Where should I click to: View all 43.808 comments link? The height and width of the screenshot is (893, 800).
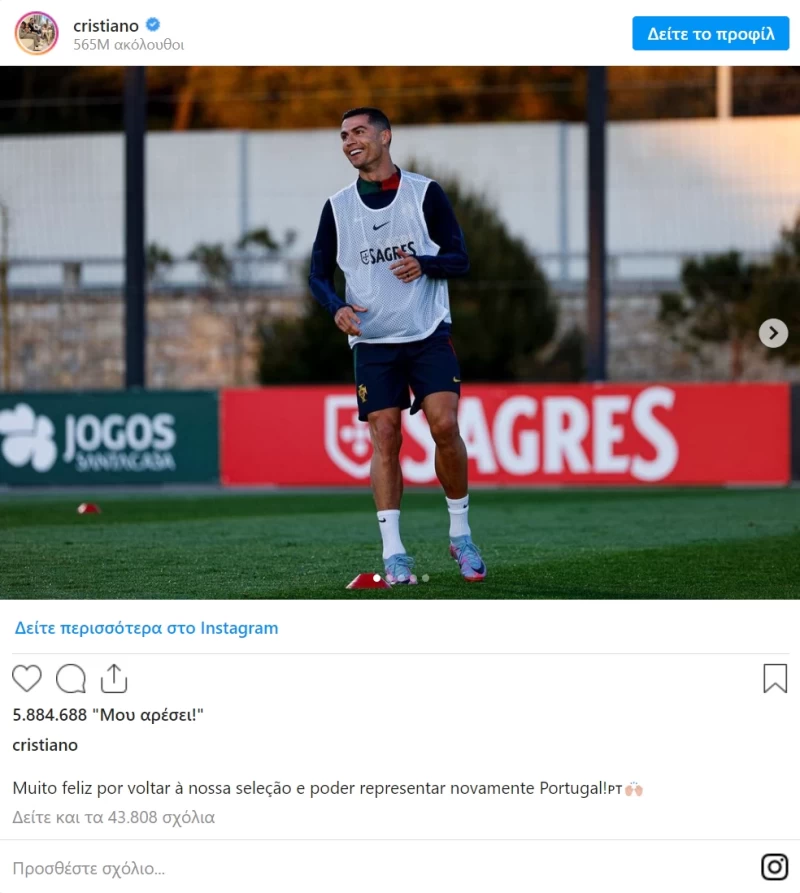114,817
